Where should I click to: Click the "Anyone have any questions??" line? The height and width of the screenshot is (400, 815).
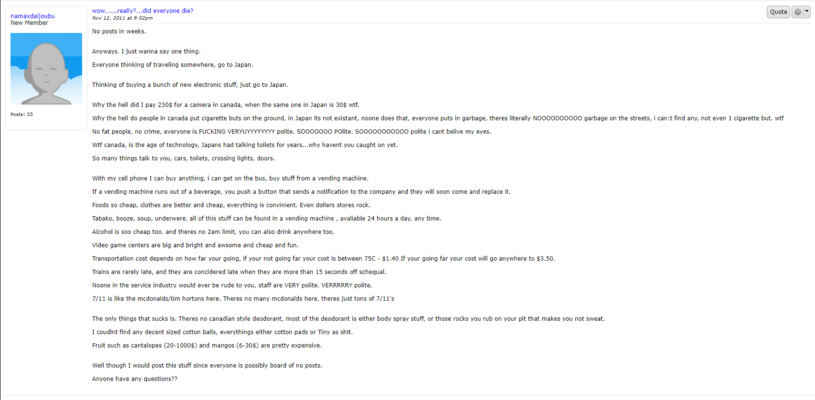point(135,379)
